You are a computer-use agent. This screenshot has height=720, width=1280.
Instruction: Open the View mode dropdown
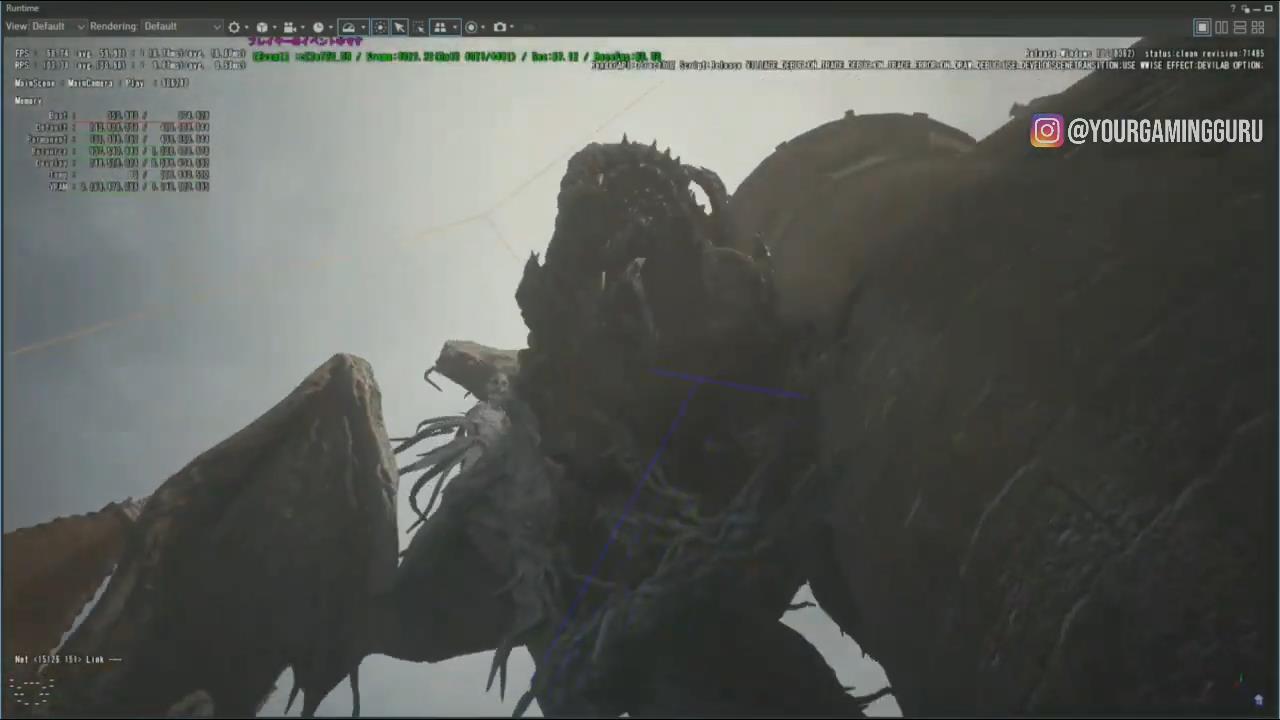pos(59,27)
